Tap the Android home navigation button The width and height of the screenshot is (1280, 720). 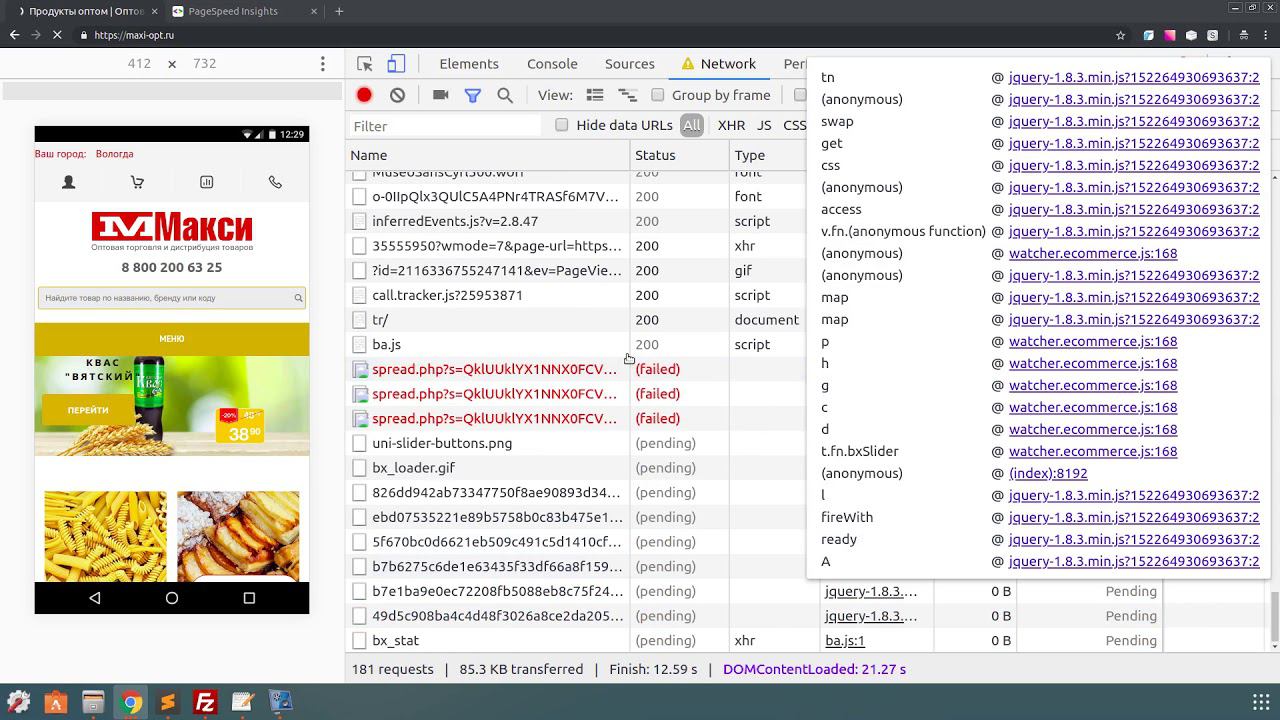[x=172, y=598]
